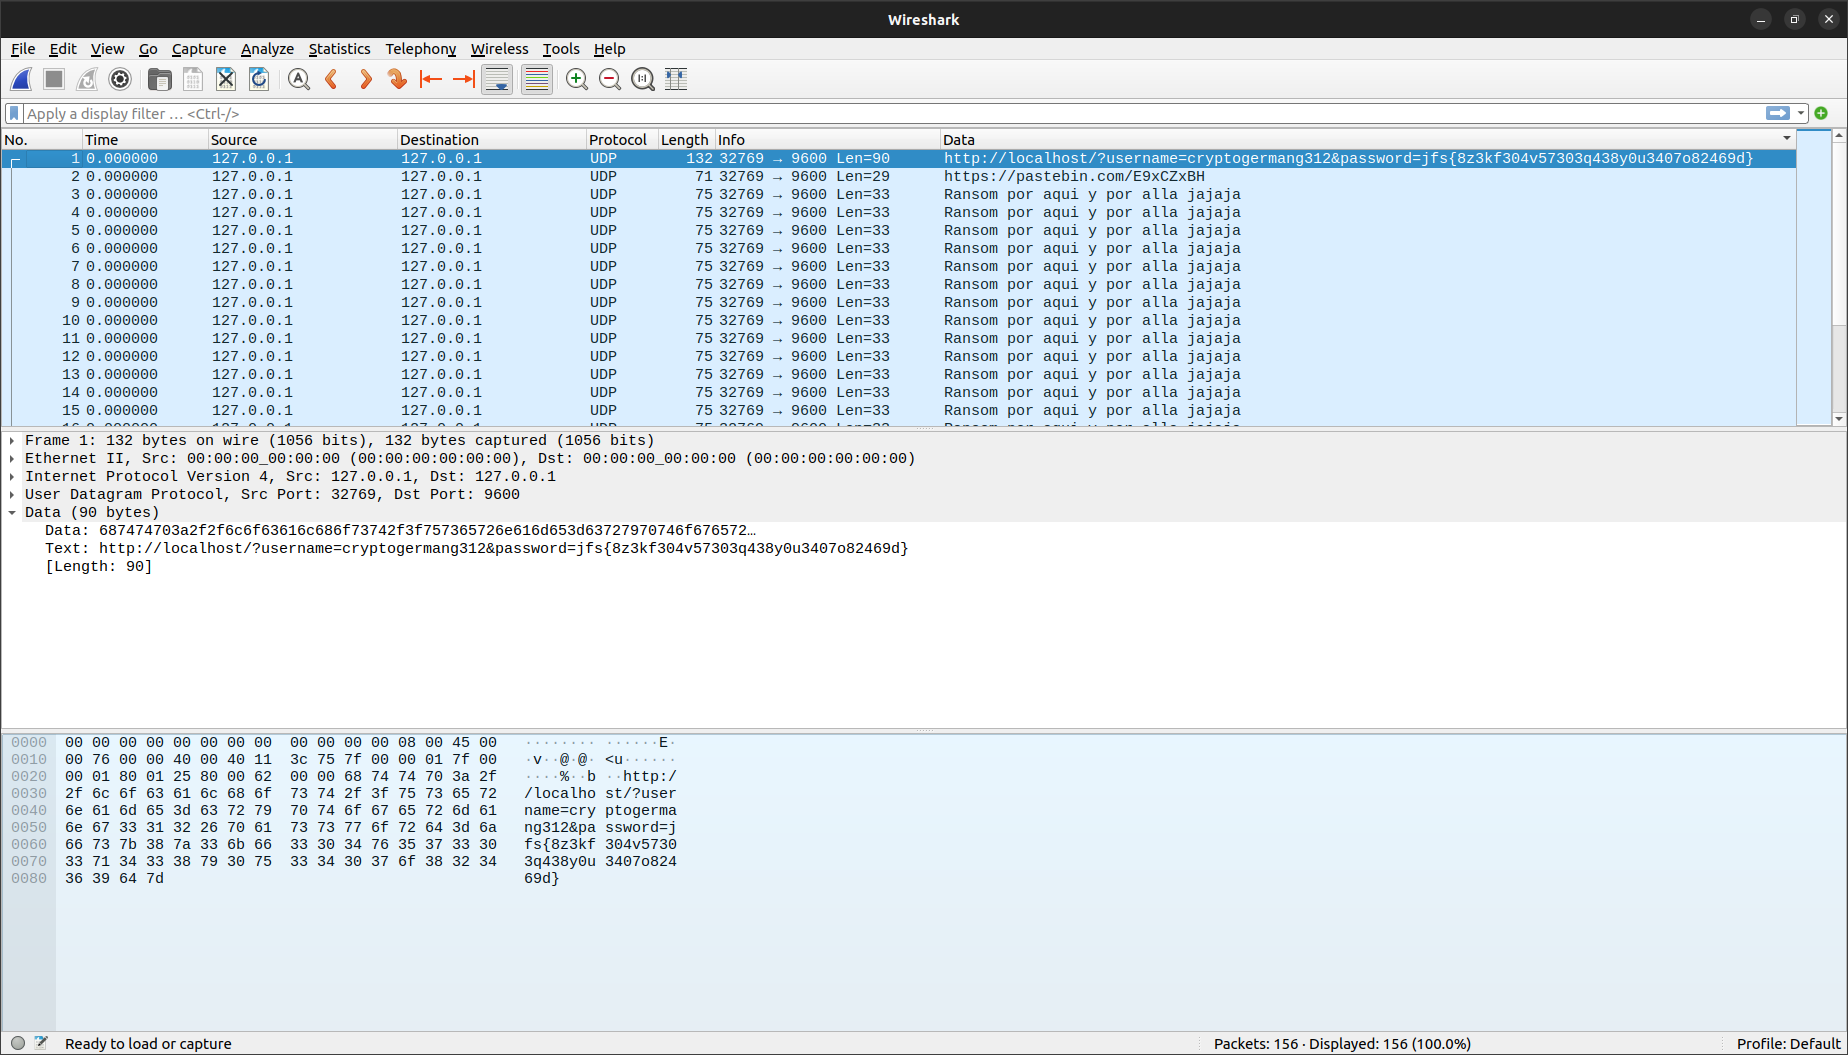
Task: Open capture options gear icon
Action: pyautogui.click(x=120, y=79)
